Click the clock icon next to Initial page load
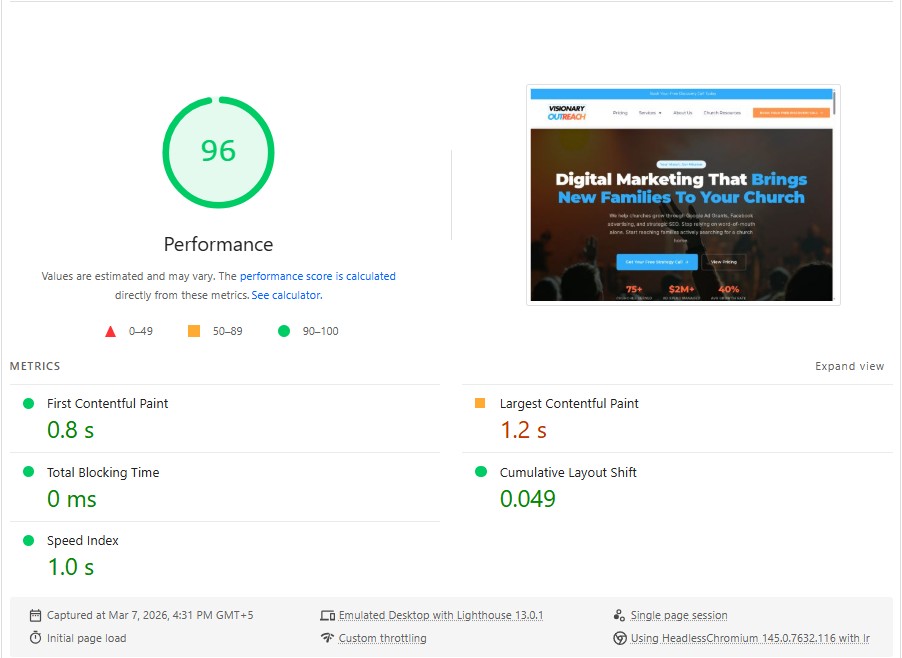The image size is (902, 658). click(34, 638)
